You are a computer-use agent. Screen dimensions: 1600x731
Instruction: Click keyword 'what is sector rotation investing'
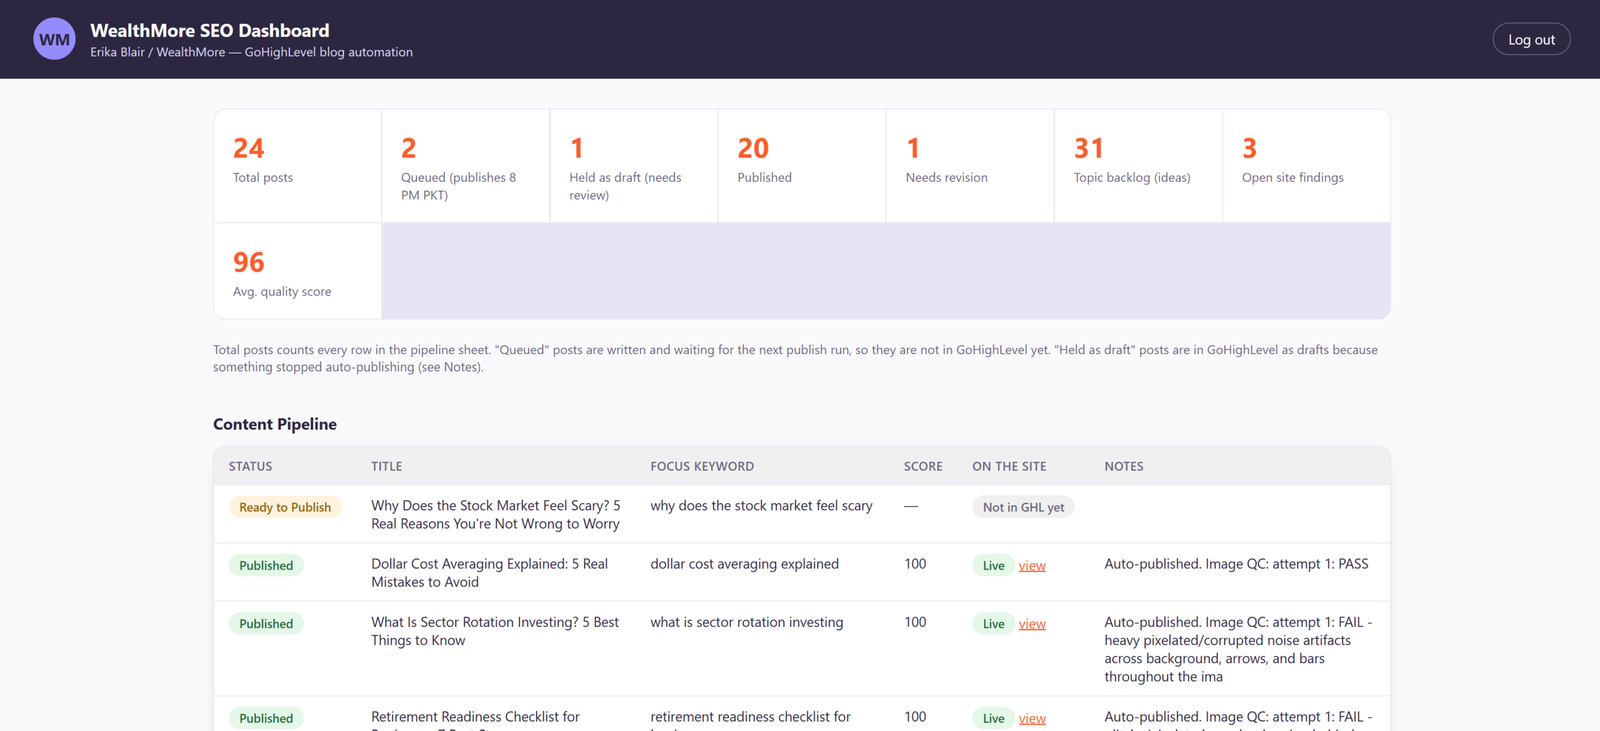point(746,622)
